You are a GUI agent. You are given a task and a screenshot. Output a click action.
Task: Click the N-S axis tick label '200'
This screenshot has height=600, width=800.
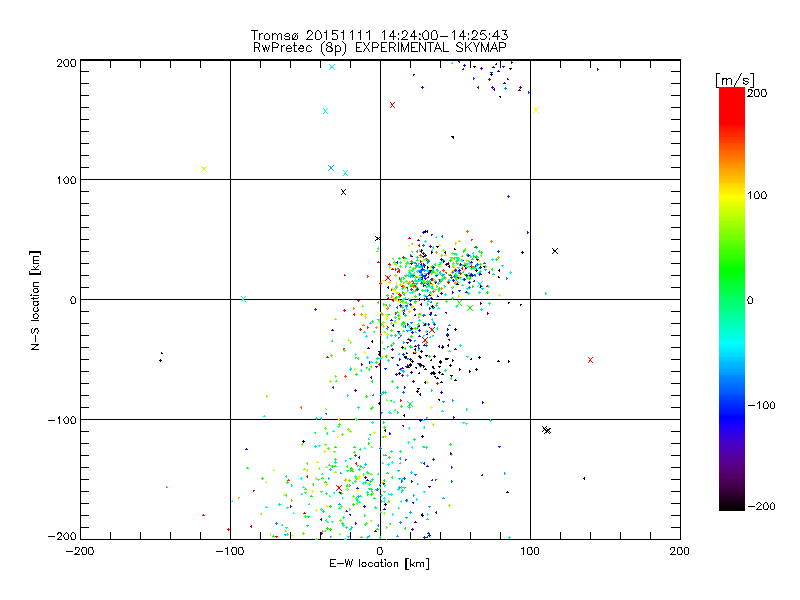pos(66,63)
